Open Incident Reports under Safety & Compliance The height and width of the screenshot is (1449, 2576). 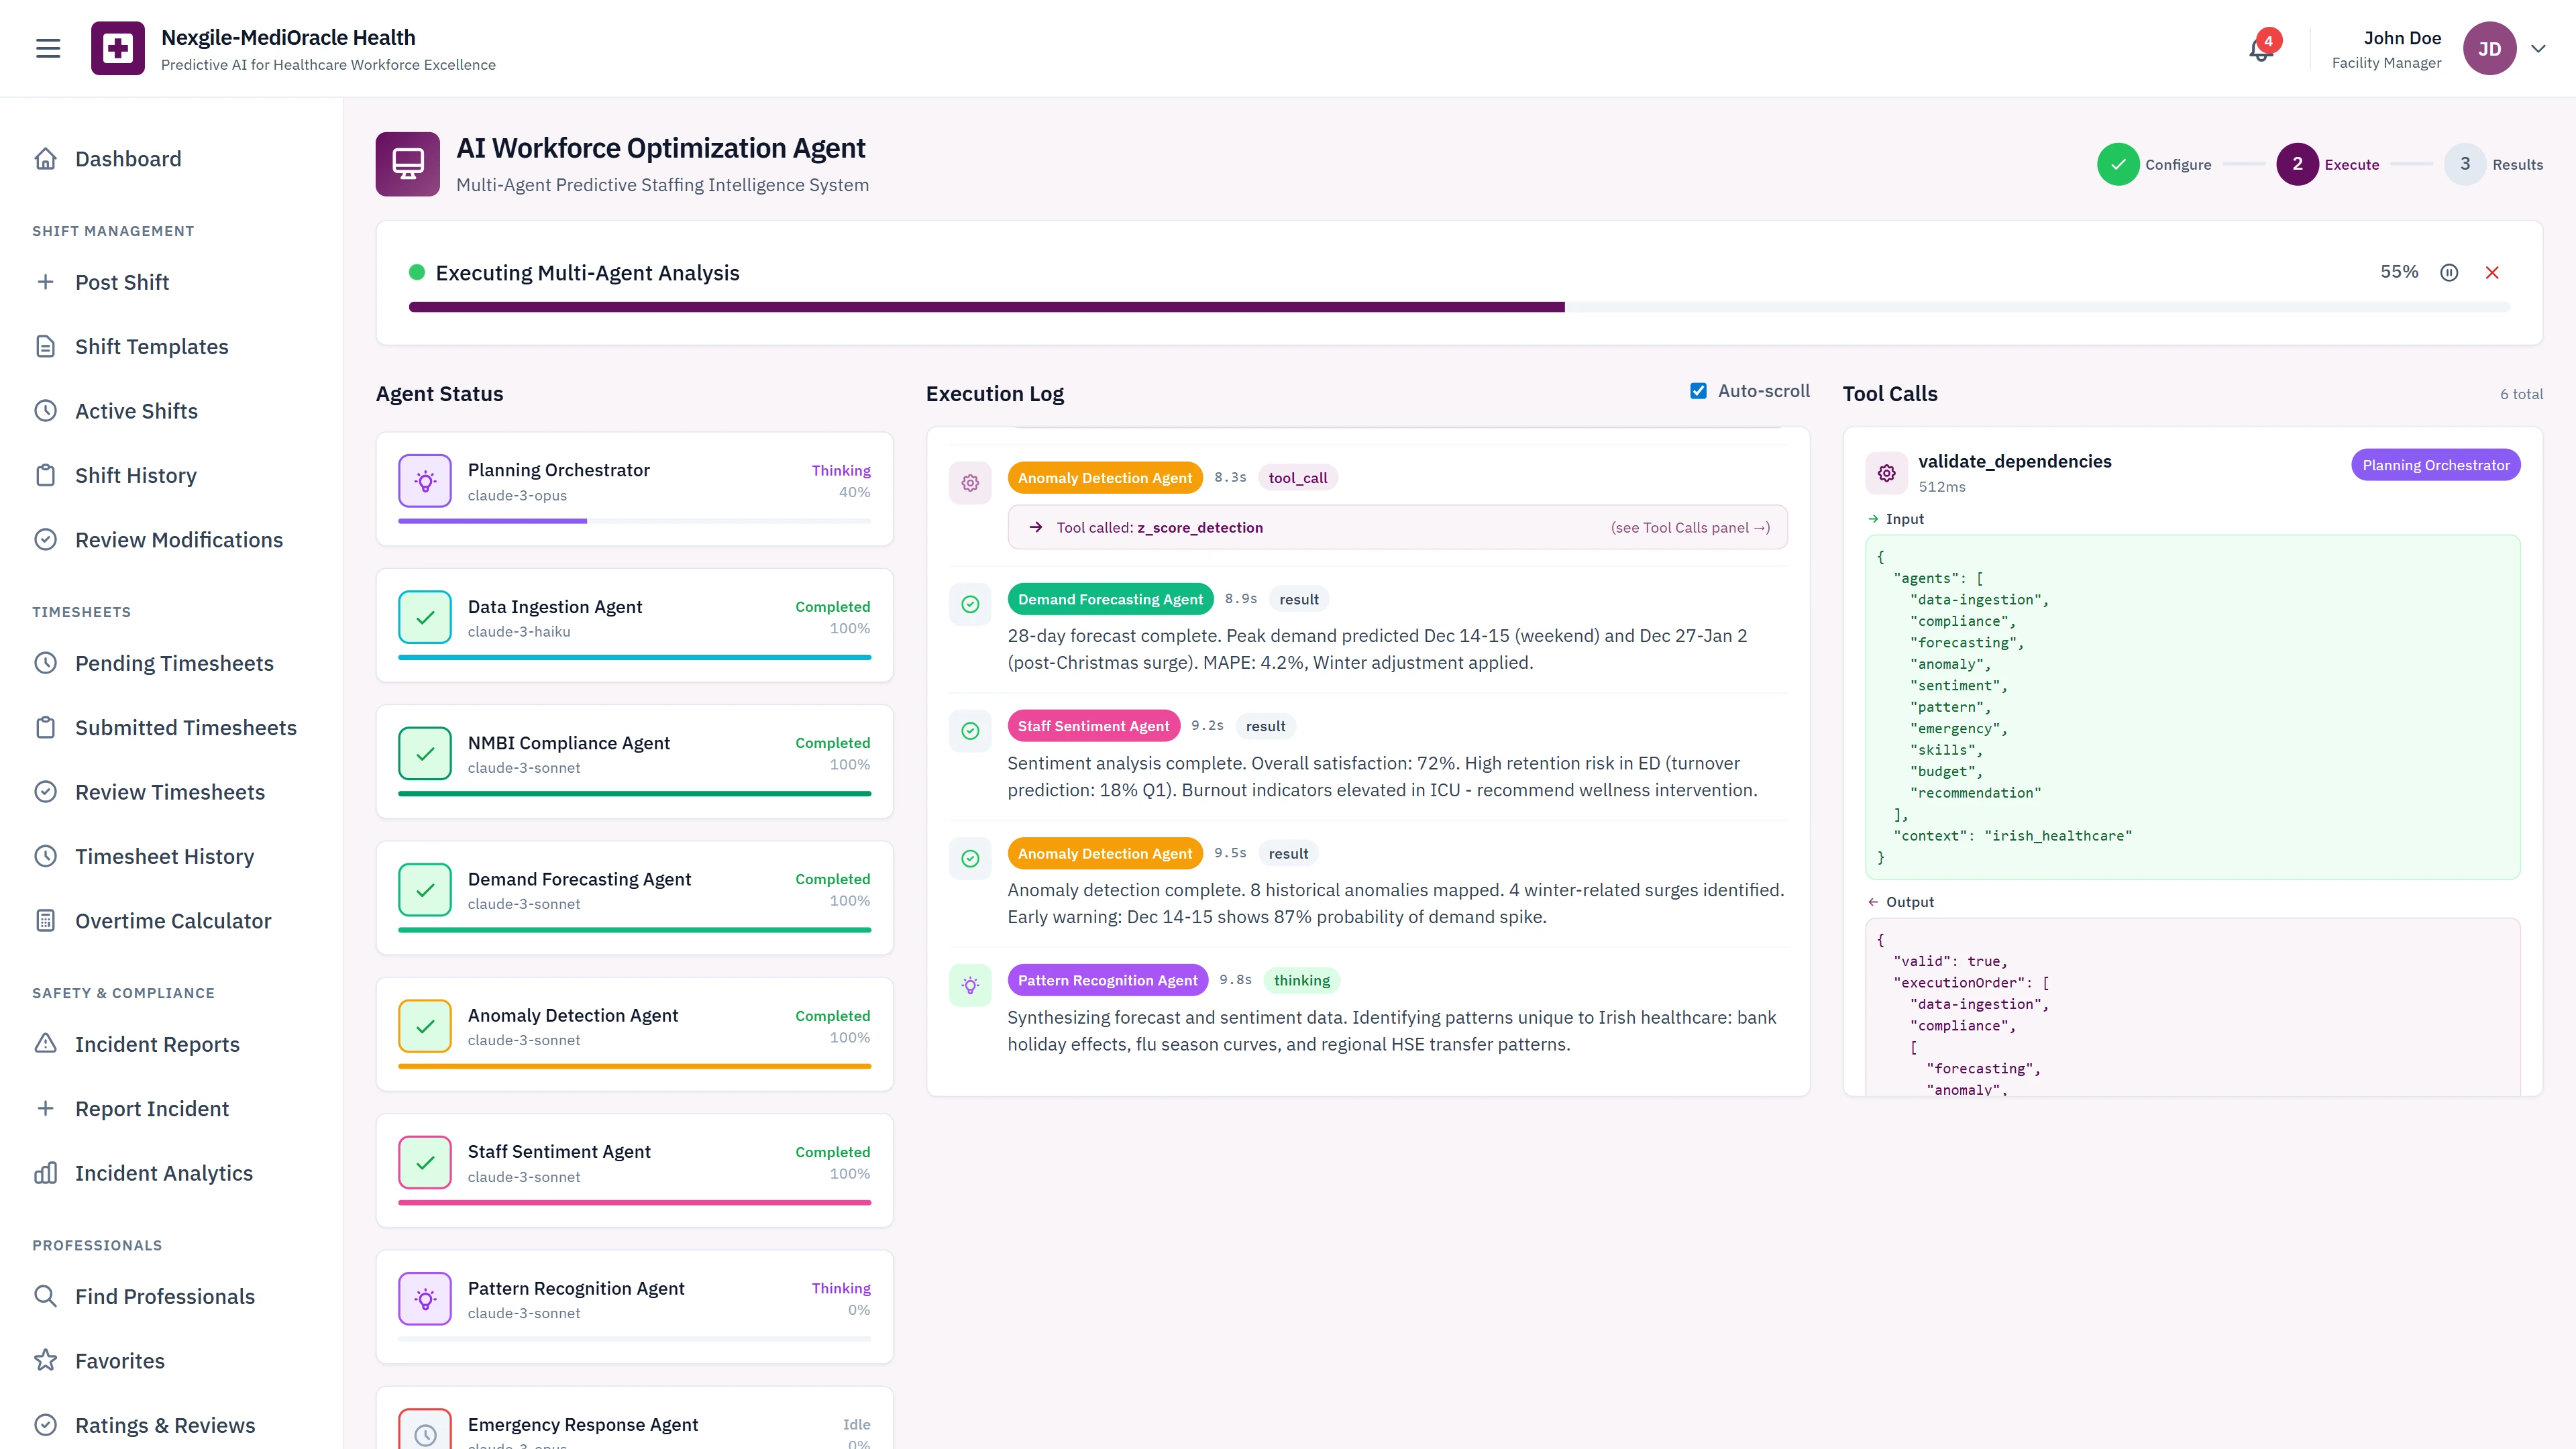pos(157,1043)
